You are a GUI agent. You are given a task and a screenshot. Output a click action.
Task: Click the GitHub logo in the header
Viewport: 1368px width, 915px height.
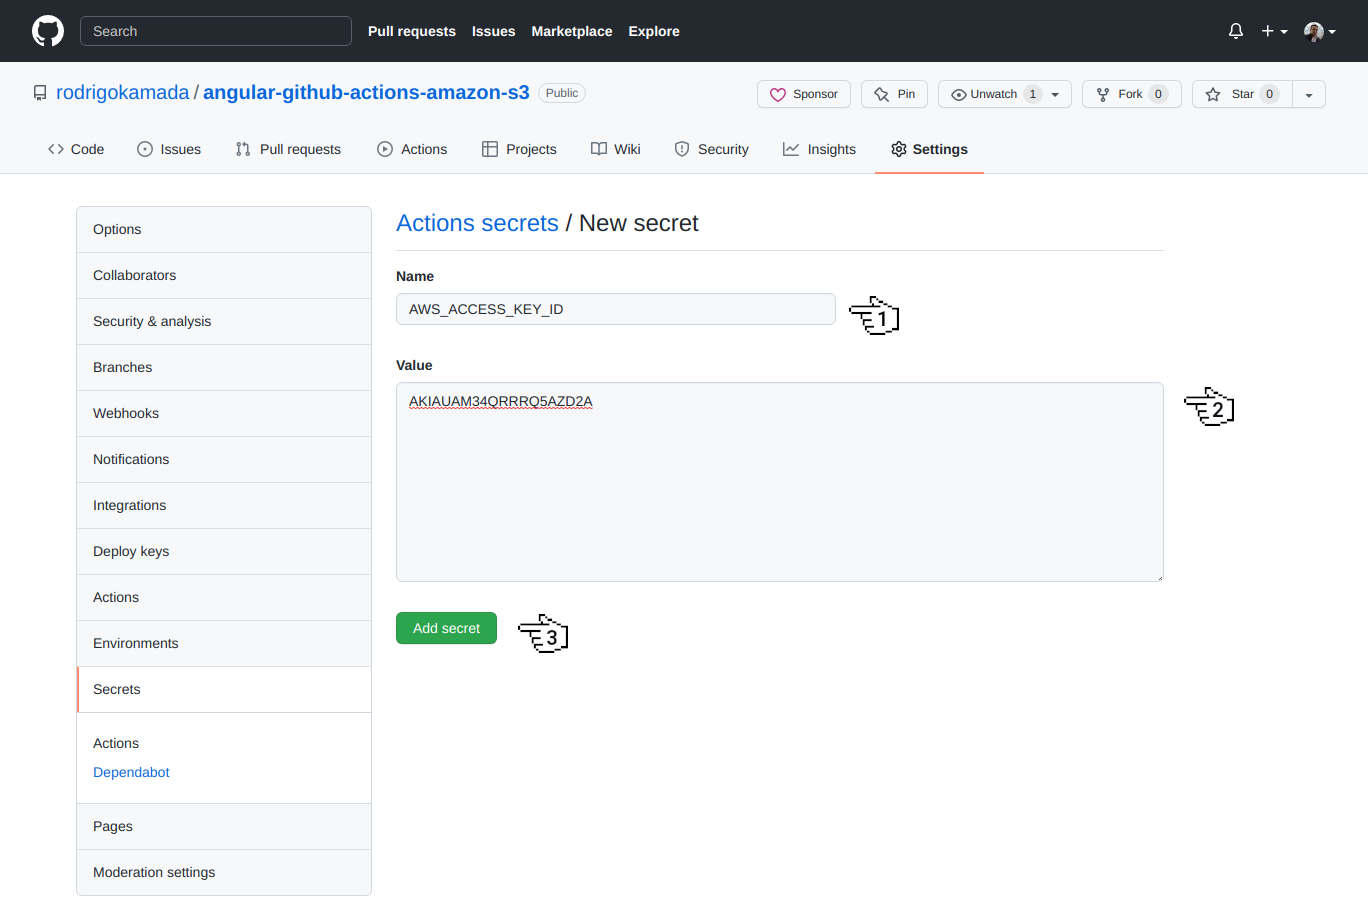[47, 31]
